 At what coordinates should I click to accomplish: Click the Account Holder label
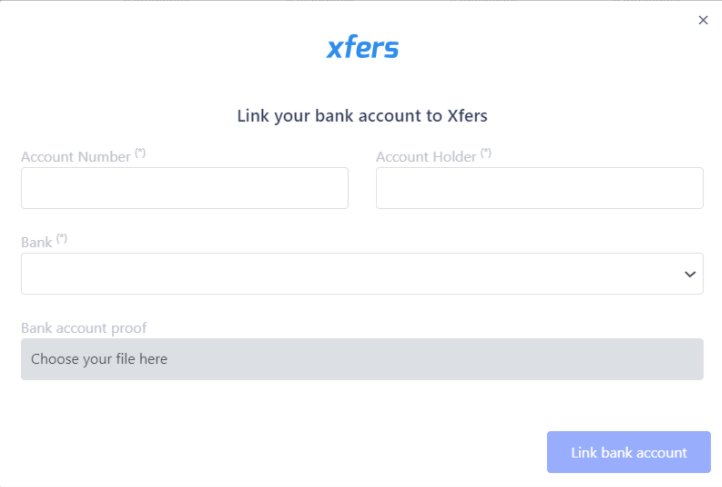coord(426,157)
